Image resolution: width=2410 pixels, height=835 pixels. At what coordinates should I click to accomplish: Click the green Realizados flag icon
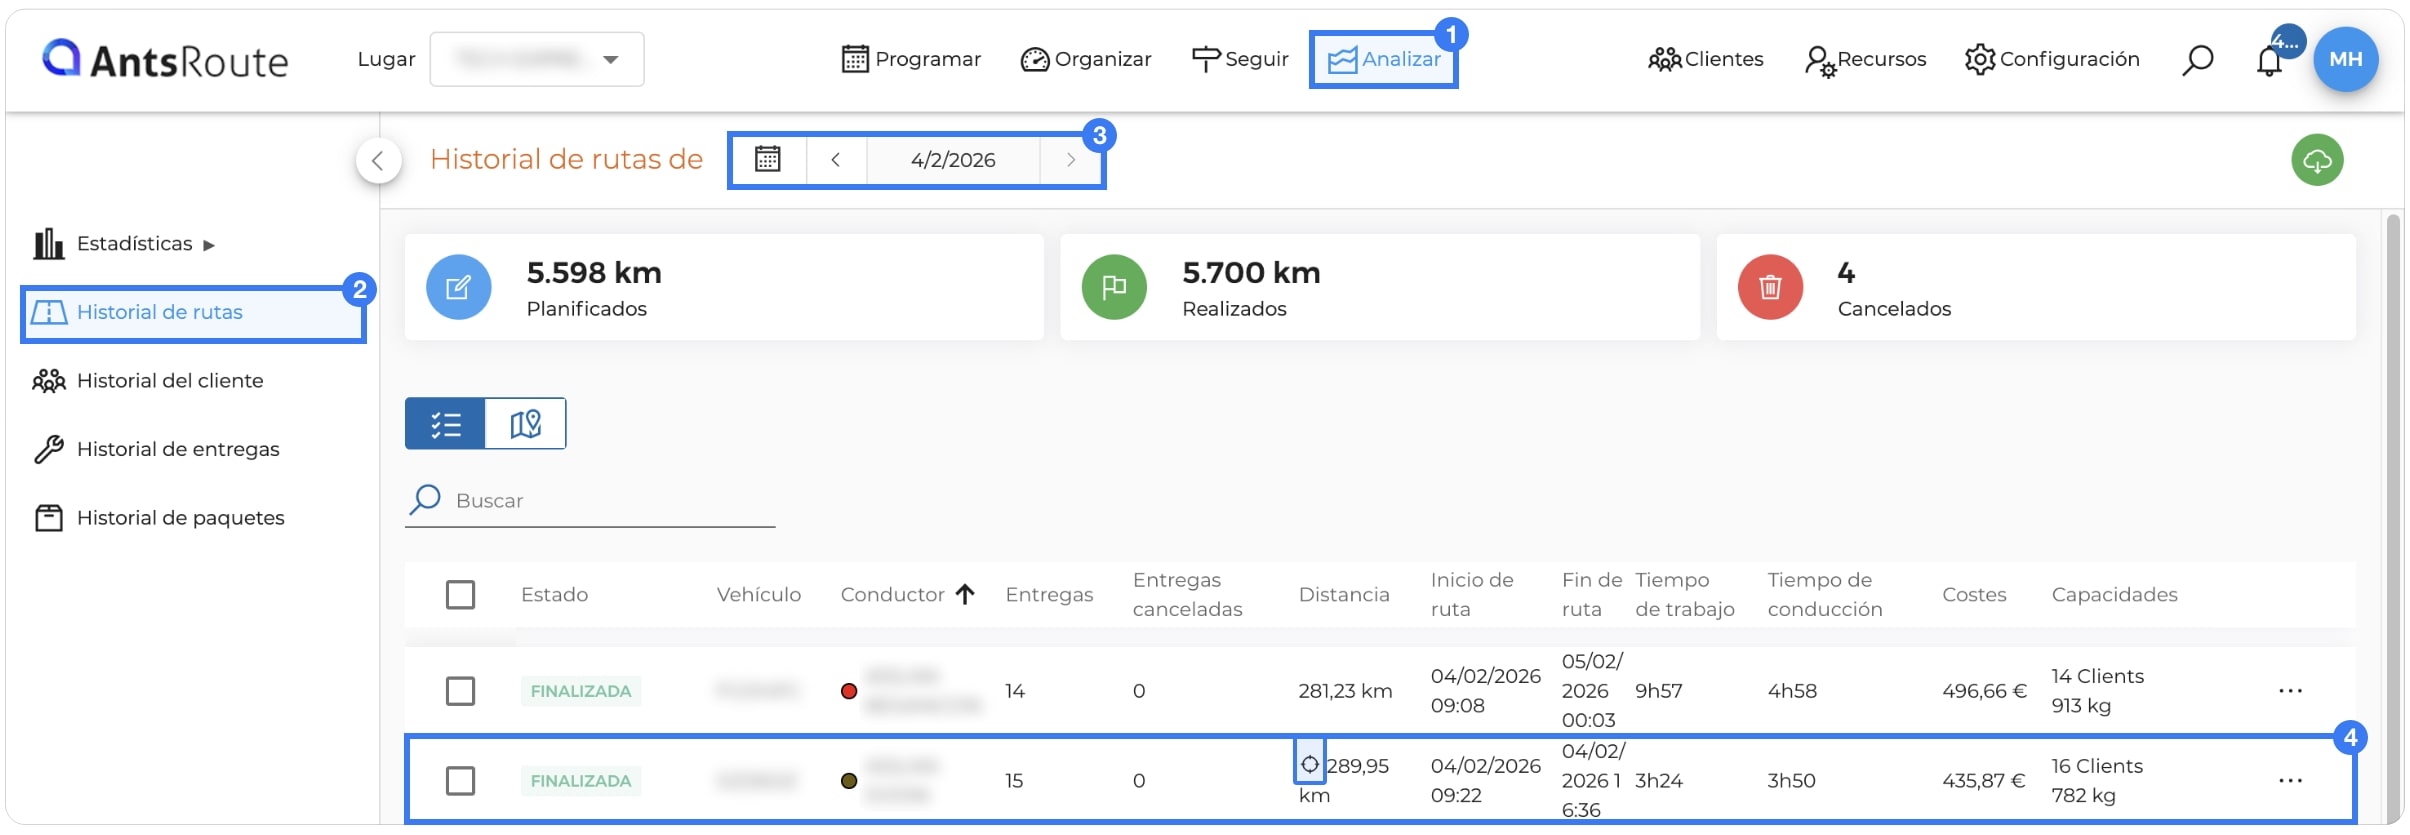pos(1114,288)
